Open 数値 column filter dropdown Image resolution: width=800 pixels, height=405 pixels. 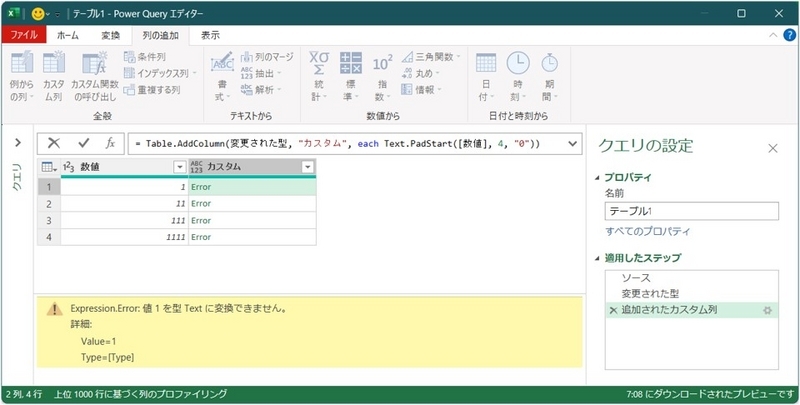click(x=180, y=167)
